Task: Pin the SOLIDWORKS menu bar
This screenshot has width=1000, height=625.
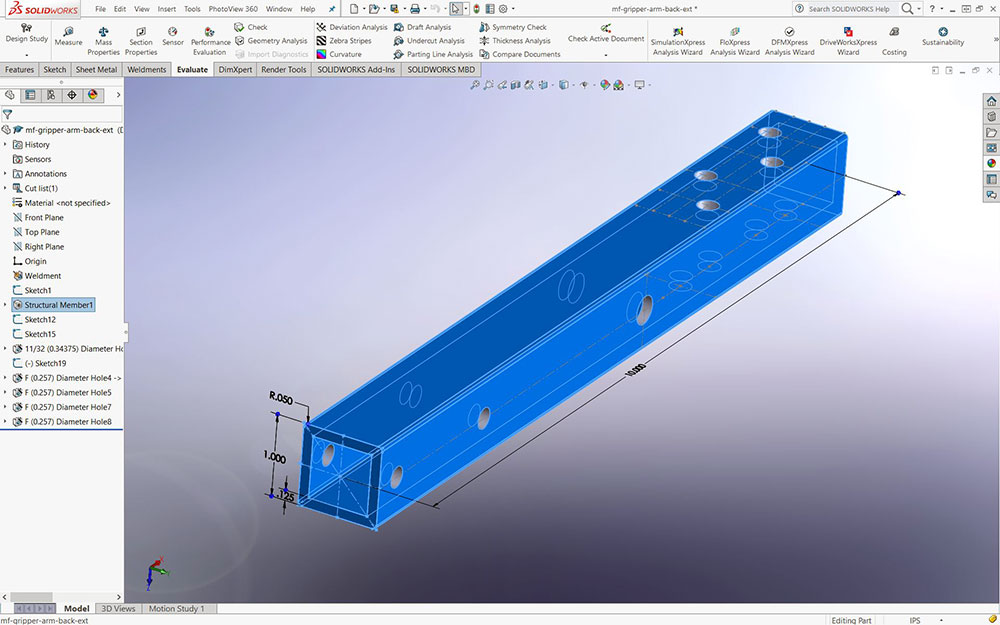Action: click(332, 9)
